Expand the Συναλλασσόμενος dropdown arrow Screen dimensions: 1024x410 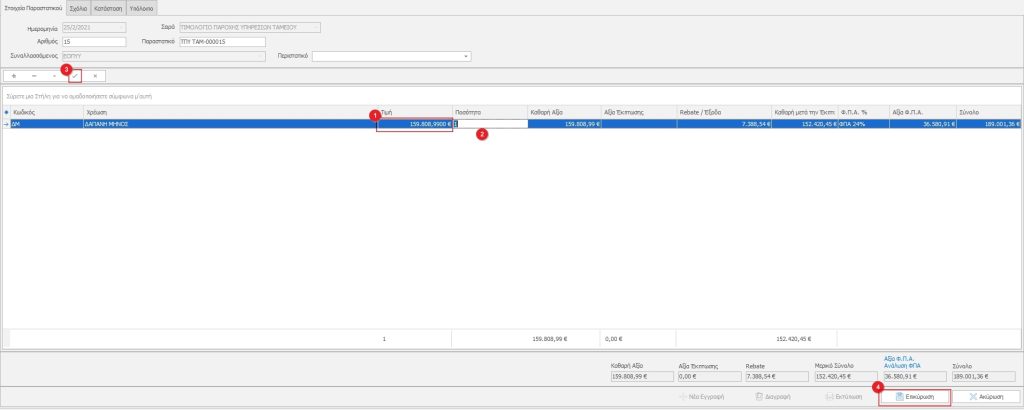pos(262,56)
